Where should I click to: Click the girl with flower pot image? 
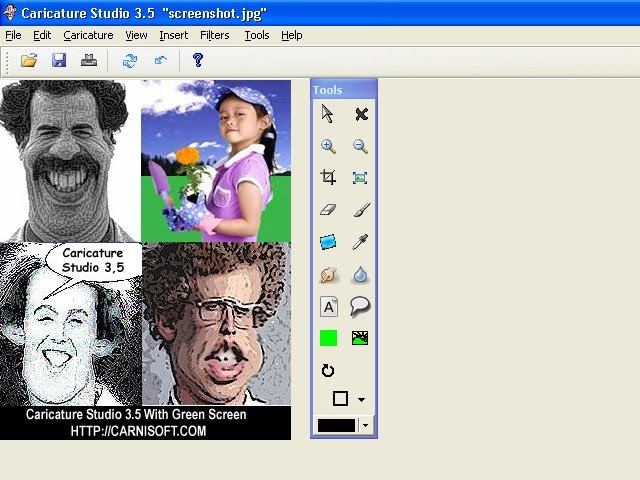(x=216, y=161)
